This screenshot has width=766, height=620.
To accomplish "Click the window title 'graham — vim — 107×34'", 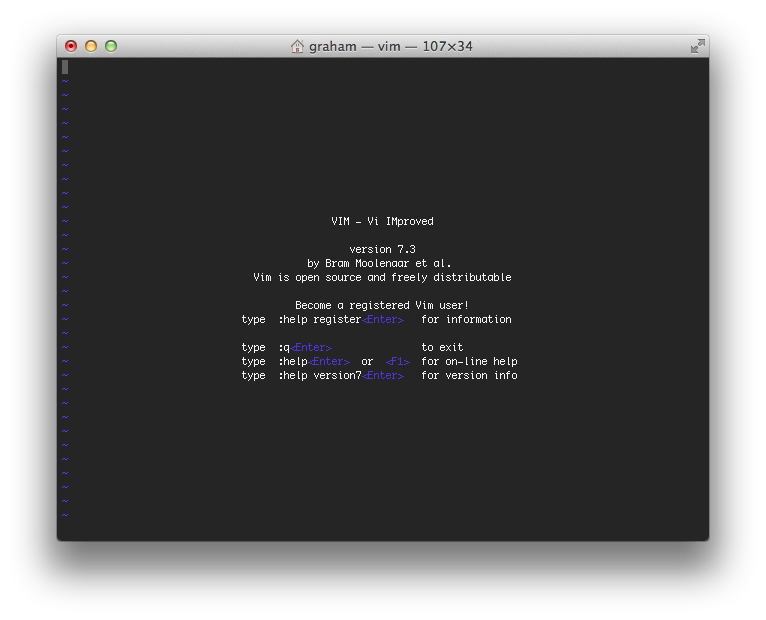I will (x=391, y=46).
